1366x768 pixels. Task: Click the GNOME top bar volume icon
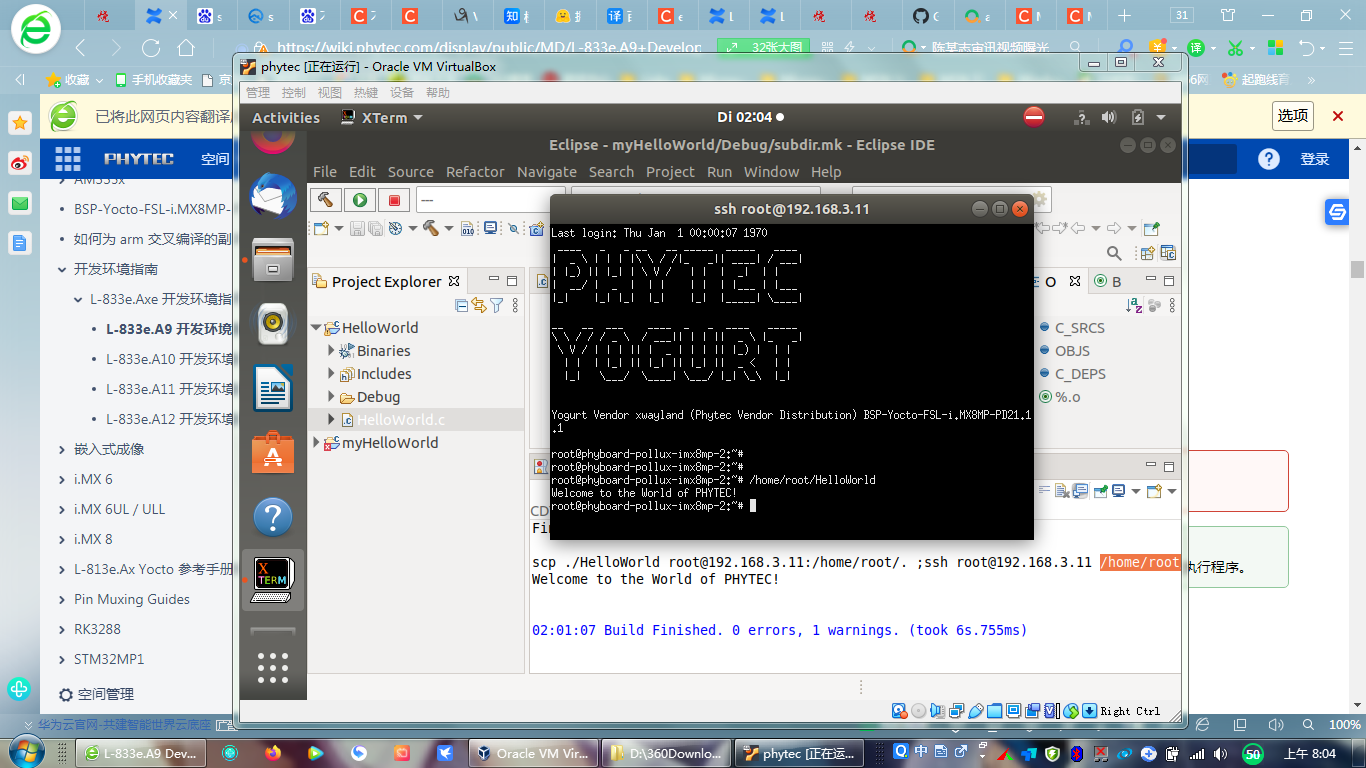tap(1108, 117)
